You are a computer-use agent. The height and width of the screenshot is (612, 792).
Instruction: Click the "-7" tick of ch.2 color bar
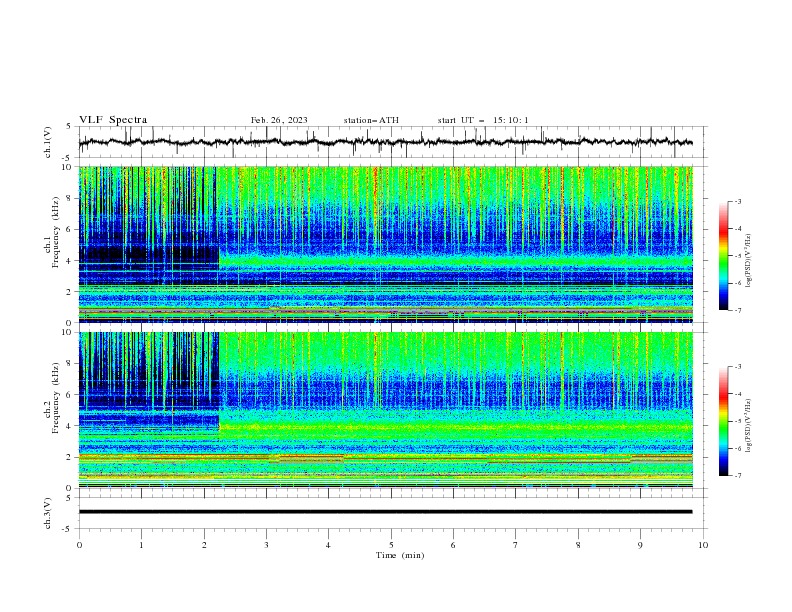[737, 476]
